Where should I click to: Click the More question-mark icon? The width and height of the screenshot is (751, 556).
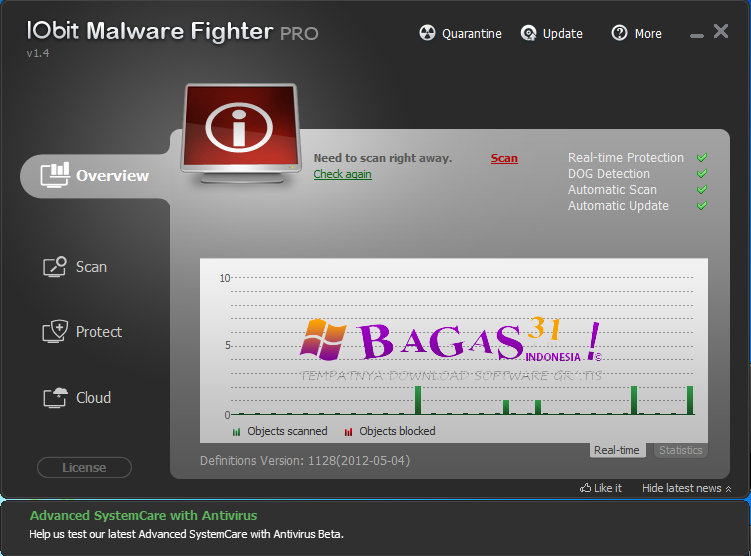619,33
